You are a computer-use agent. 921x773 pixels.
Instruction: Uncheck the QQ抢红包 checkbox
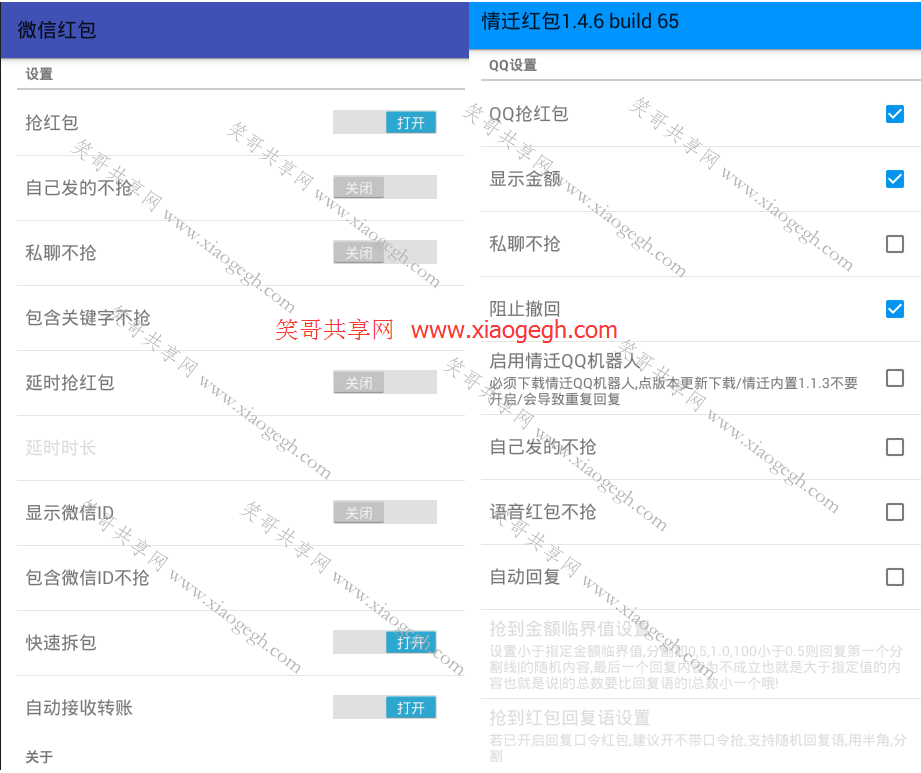point(895,114)
